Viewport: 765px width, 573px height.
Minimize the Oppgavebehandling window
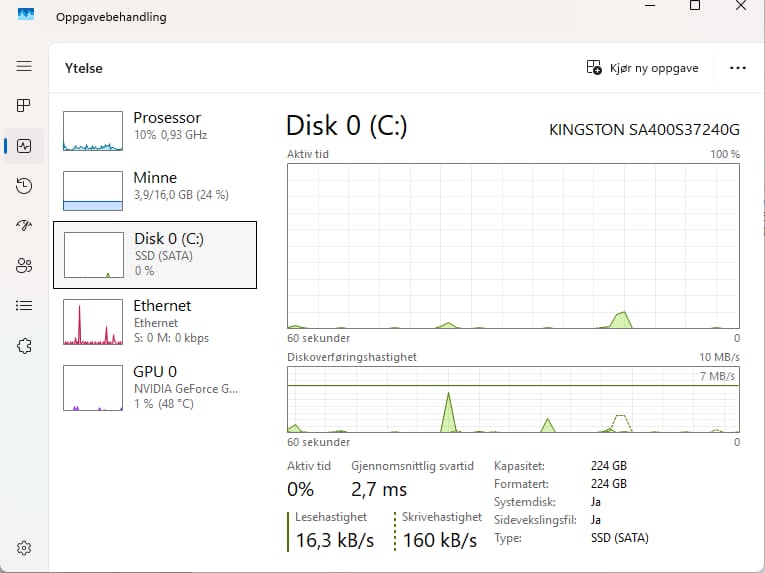(650, 5)
